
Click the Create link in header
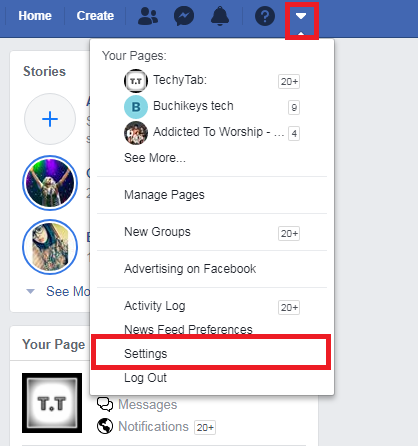95,16
